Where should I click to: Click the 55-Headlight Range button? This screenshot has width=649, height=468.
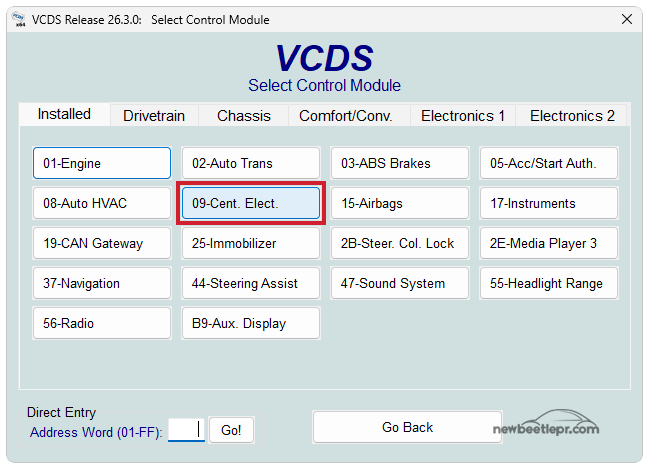point(549,283)
